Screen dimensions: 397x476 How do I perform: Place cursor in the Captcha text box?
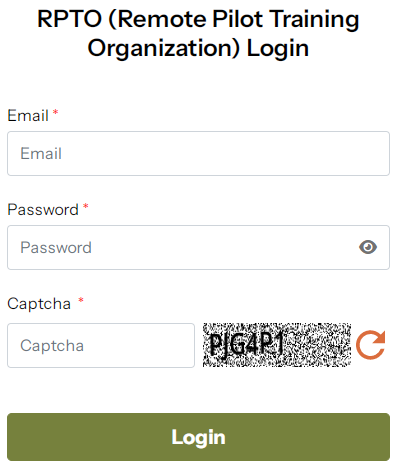click(x=101, y=345)
